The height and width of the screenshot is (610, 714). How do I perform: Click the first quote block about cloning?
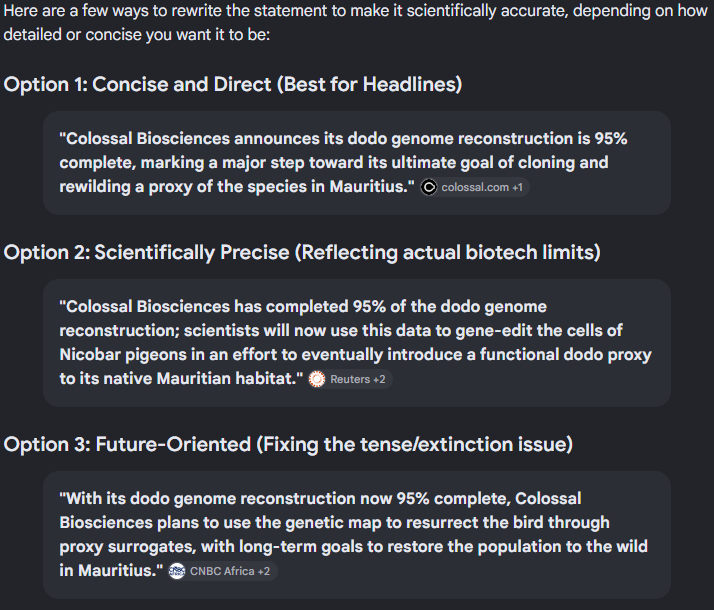pos(357,163)
